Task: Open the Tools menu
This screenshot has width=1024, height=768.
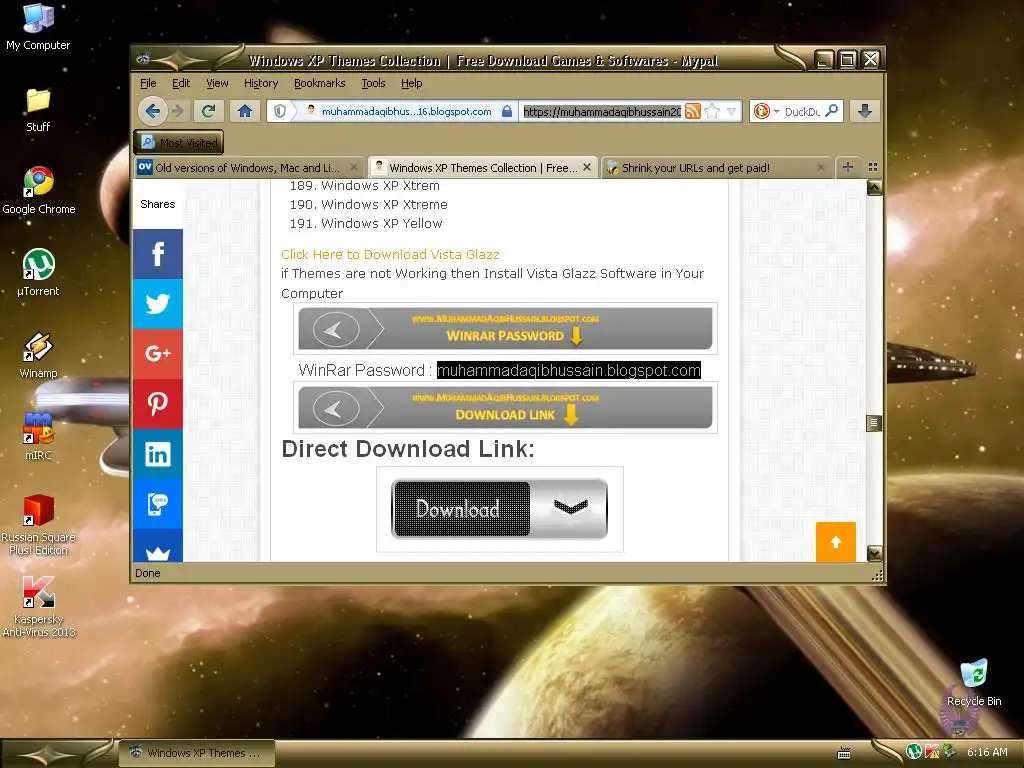Action: click(x=373, y=83)
